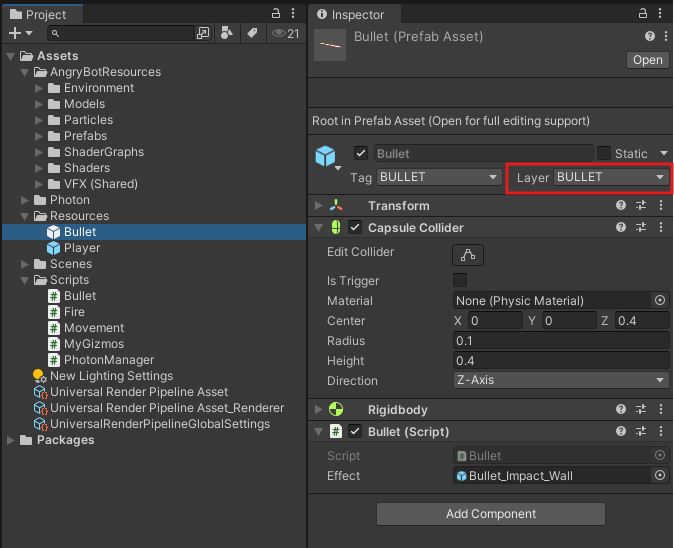The image size is (674, 548).
Task: Open the Static flags dropdown arrow
Action: 664,153
